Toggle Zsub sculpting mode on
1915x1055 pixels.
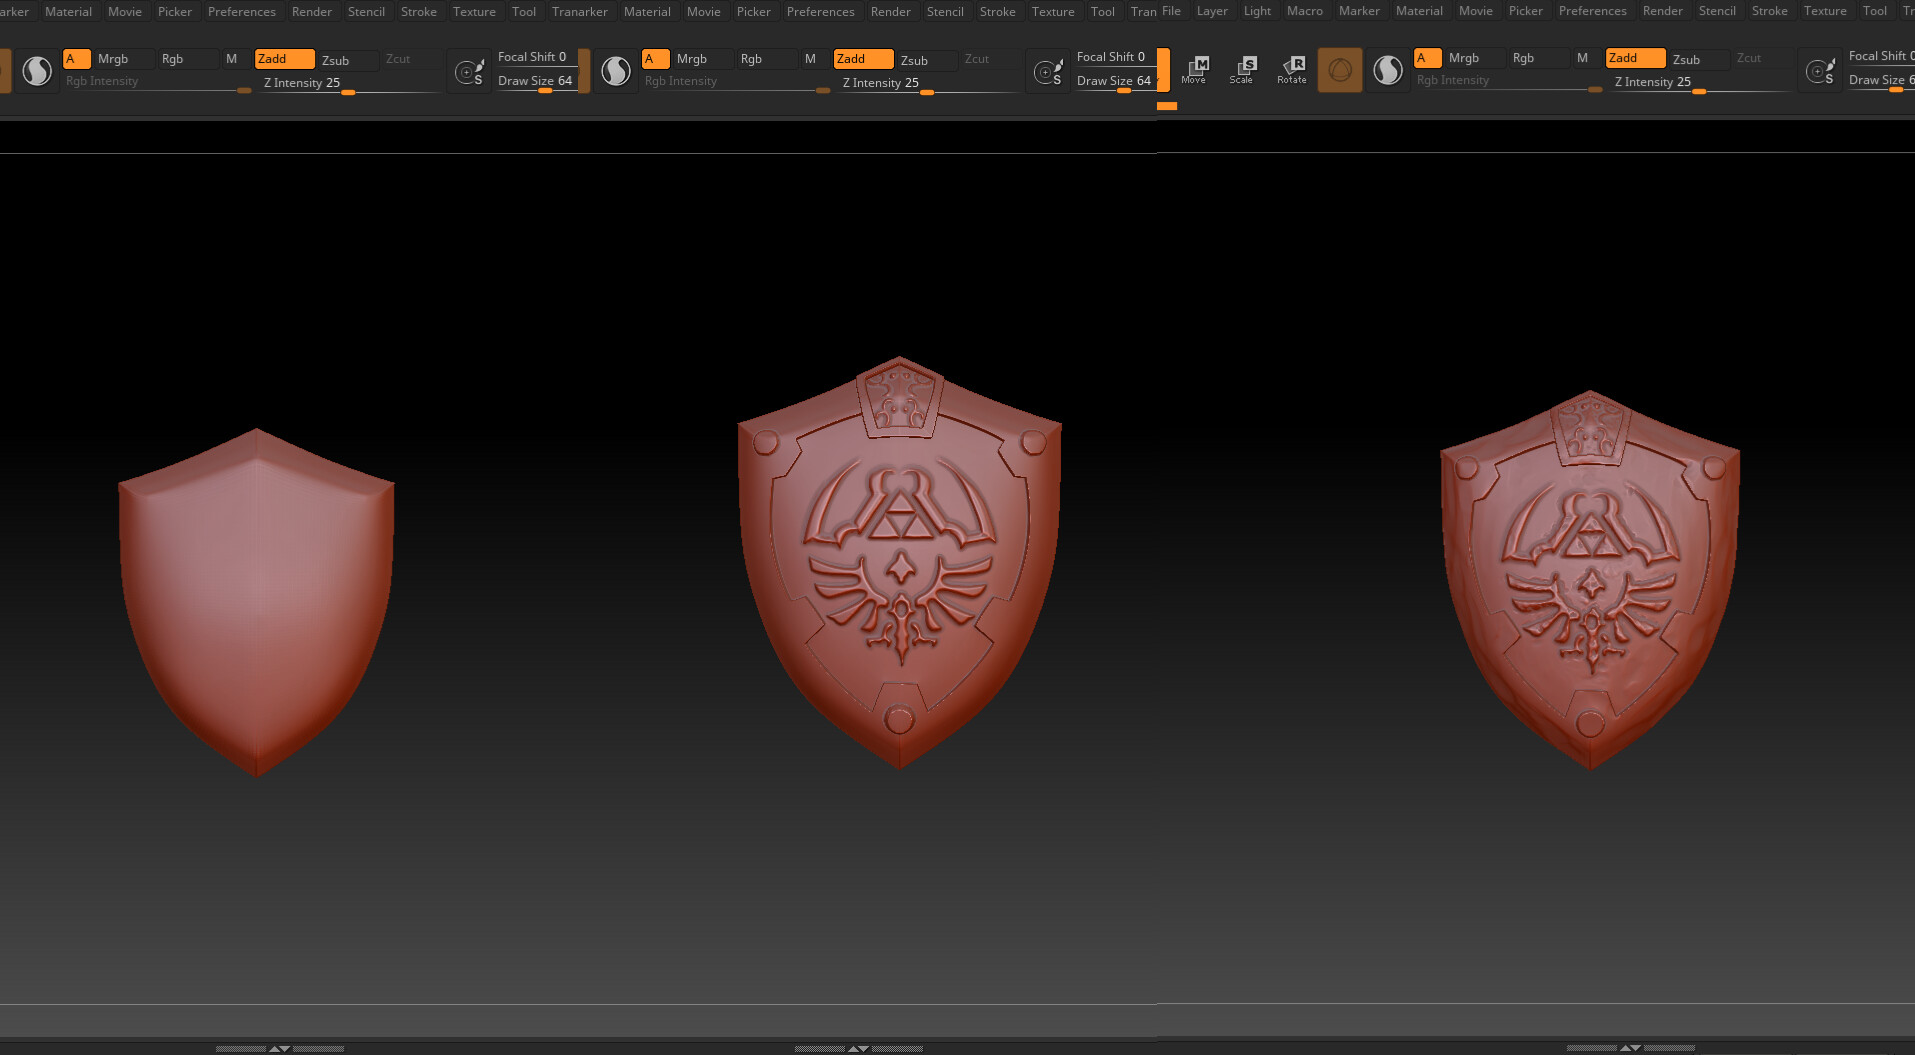point(339,60)
